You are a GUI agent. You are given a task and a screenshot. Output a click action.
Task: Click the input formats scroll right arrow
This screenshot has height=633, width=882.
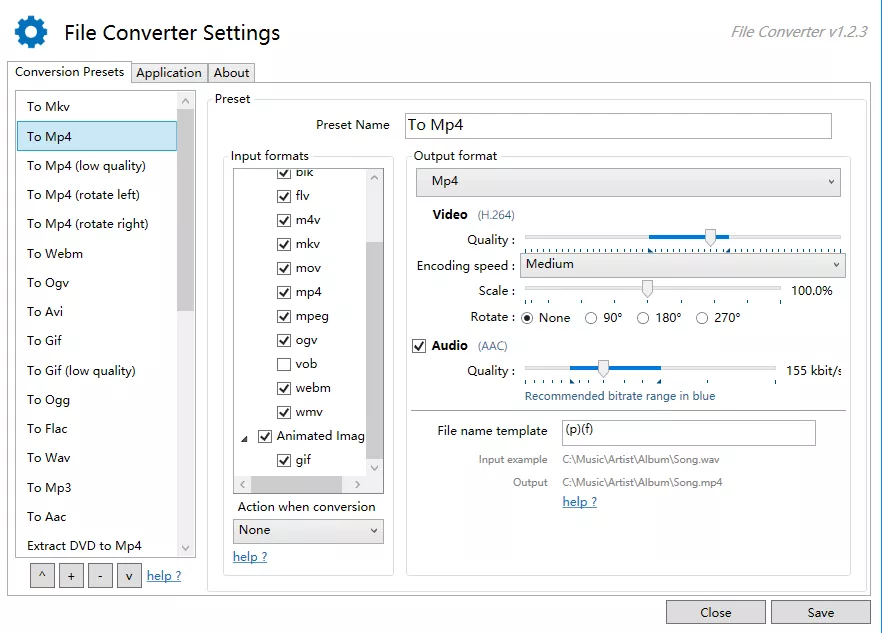coord(358,484)
